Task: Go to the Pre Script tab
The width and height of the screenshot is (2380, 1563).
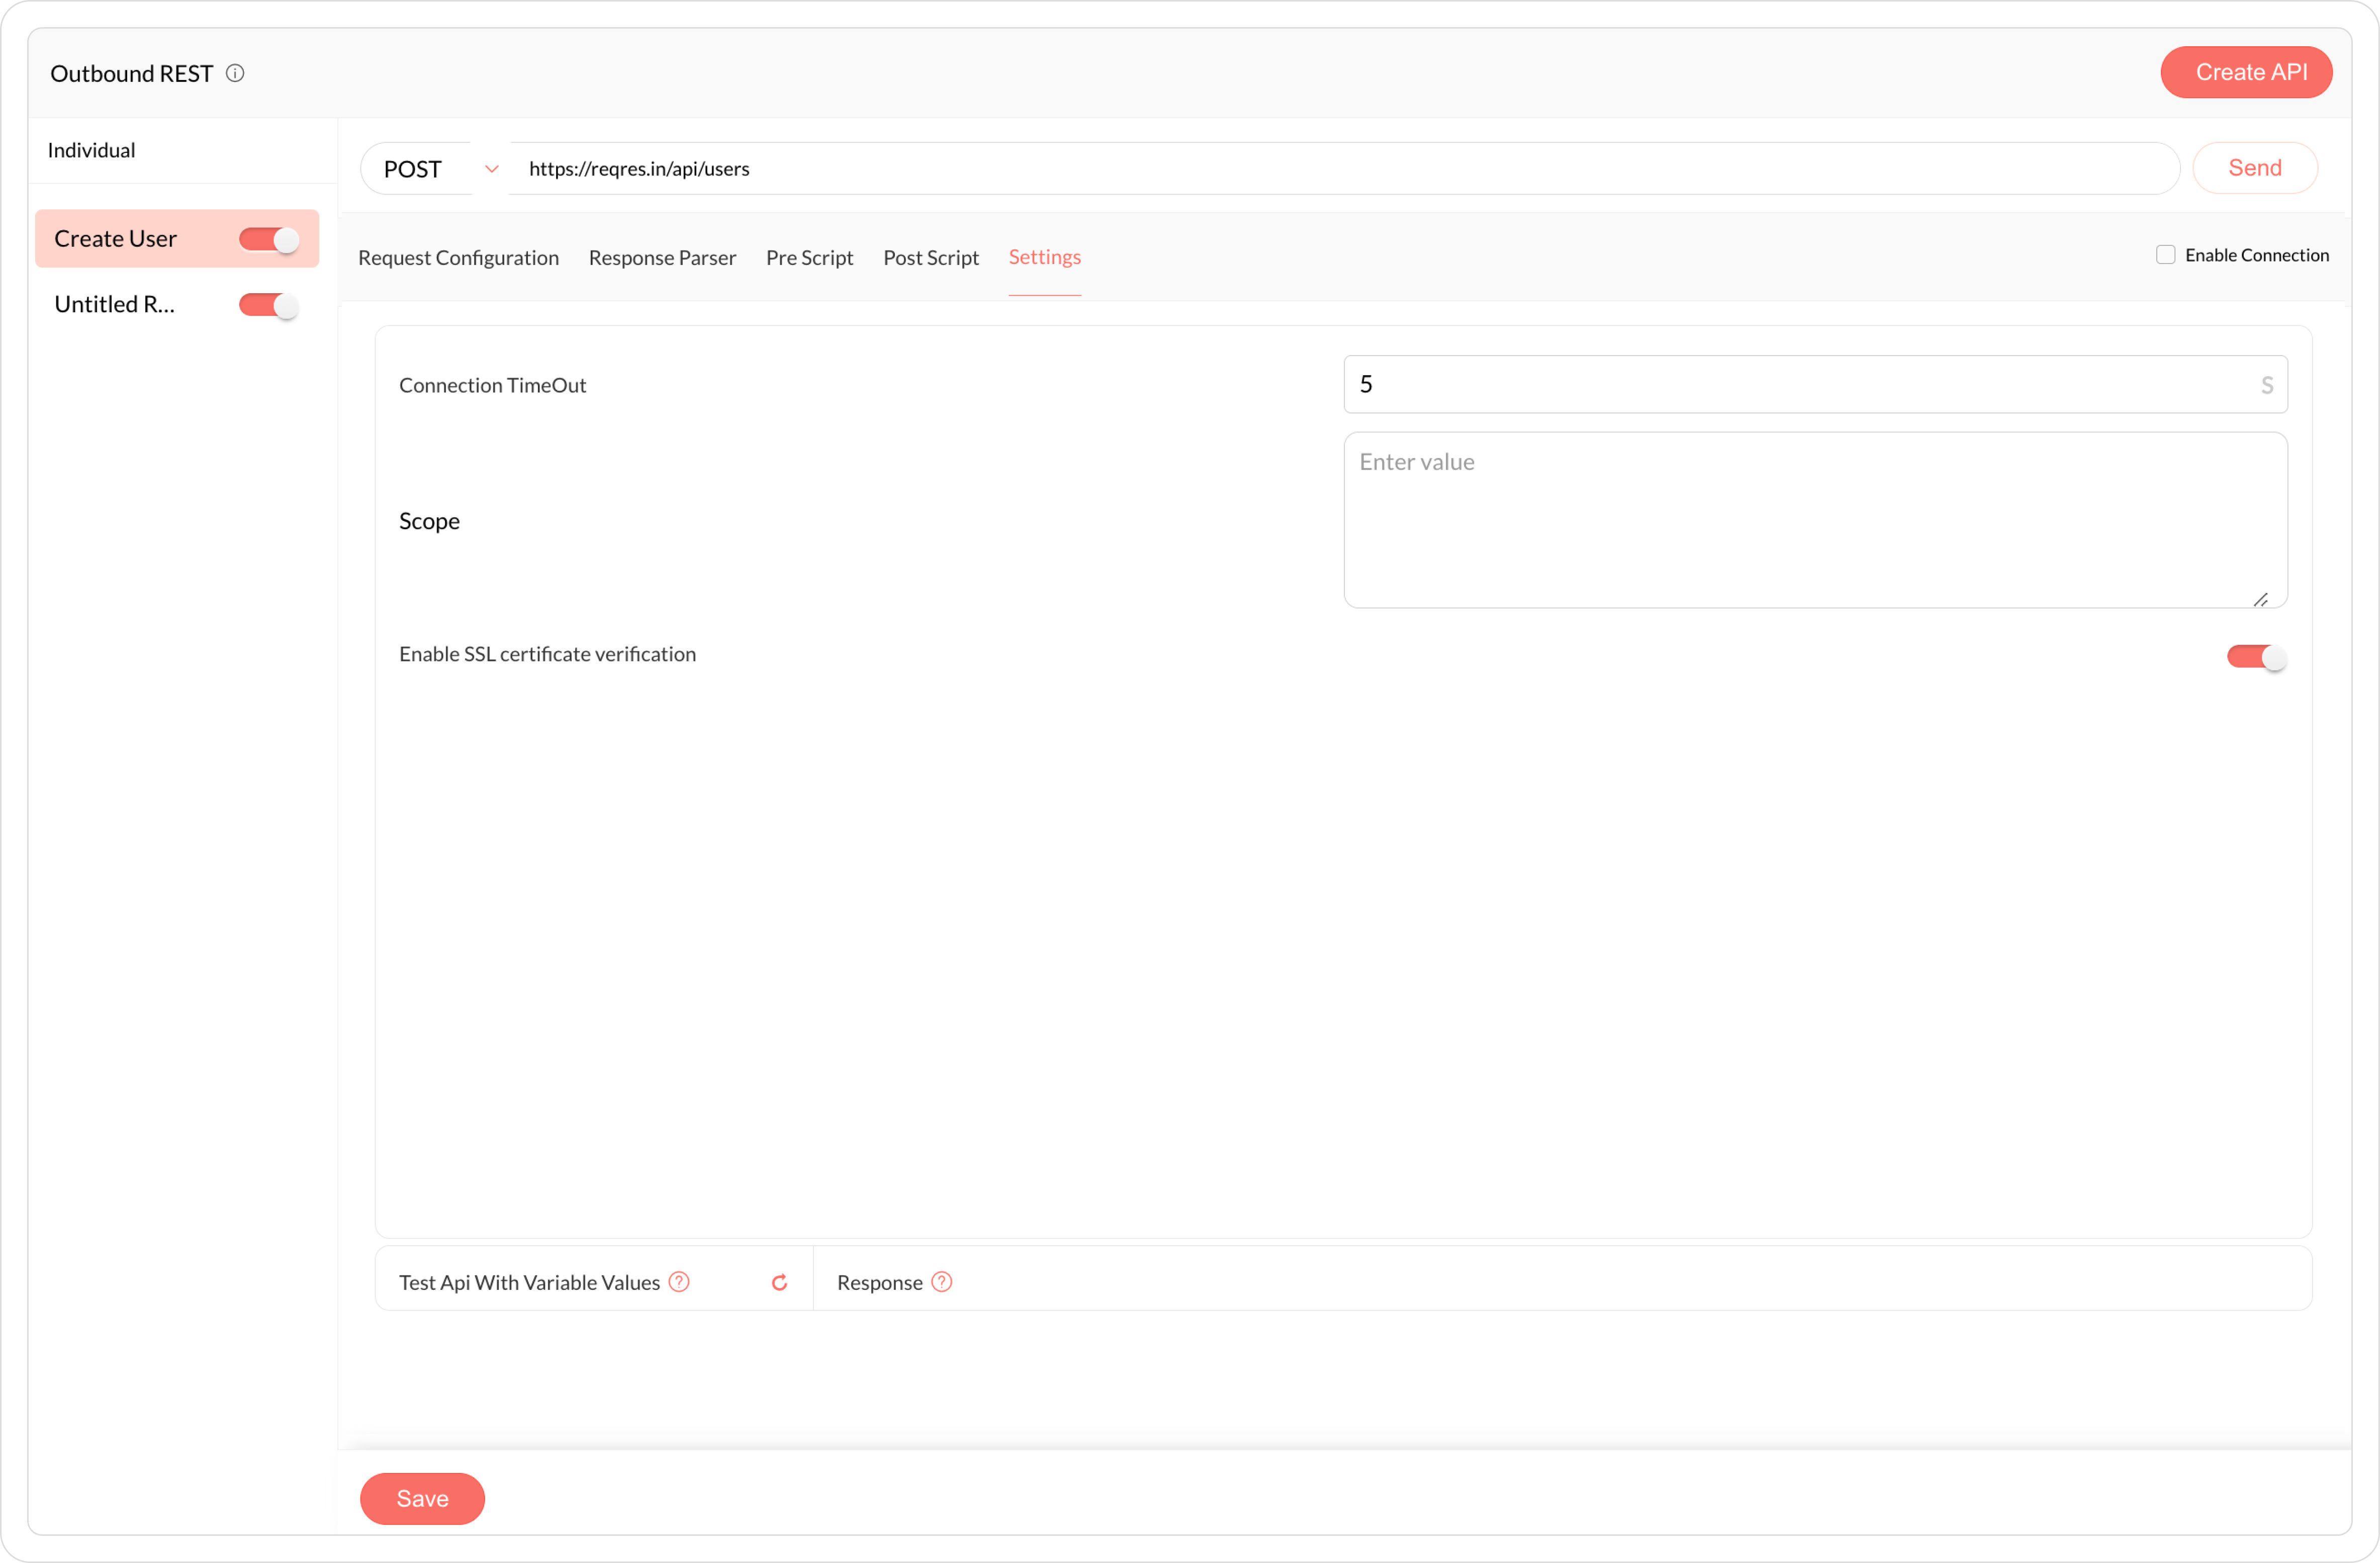Action: coord(809,258)
